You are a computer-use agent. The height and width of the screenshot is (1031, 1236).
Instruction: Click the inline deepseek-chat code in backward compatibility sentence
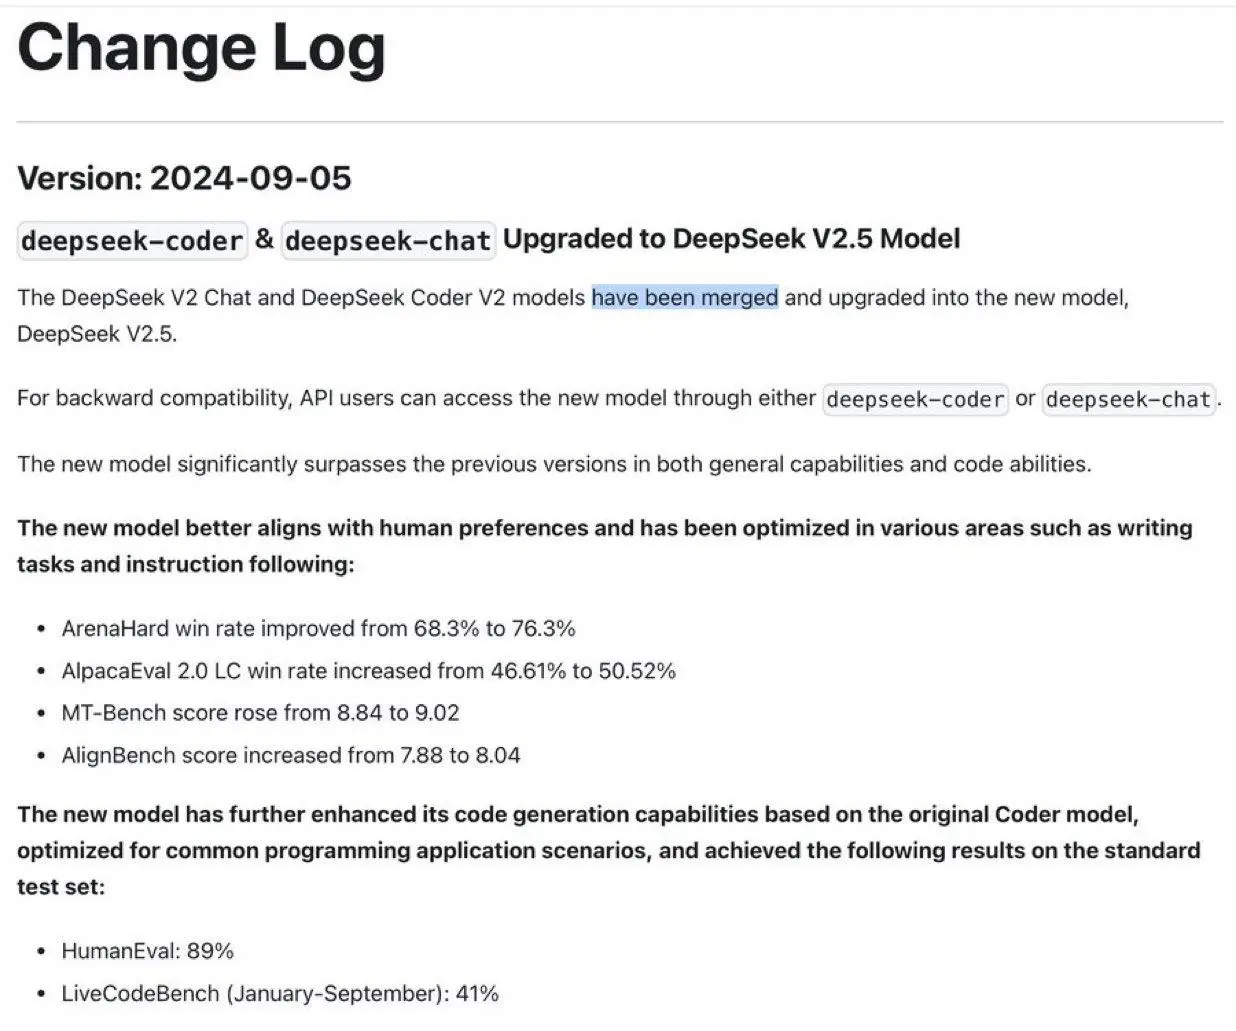click(x=1129, y=399)
